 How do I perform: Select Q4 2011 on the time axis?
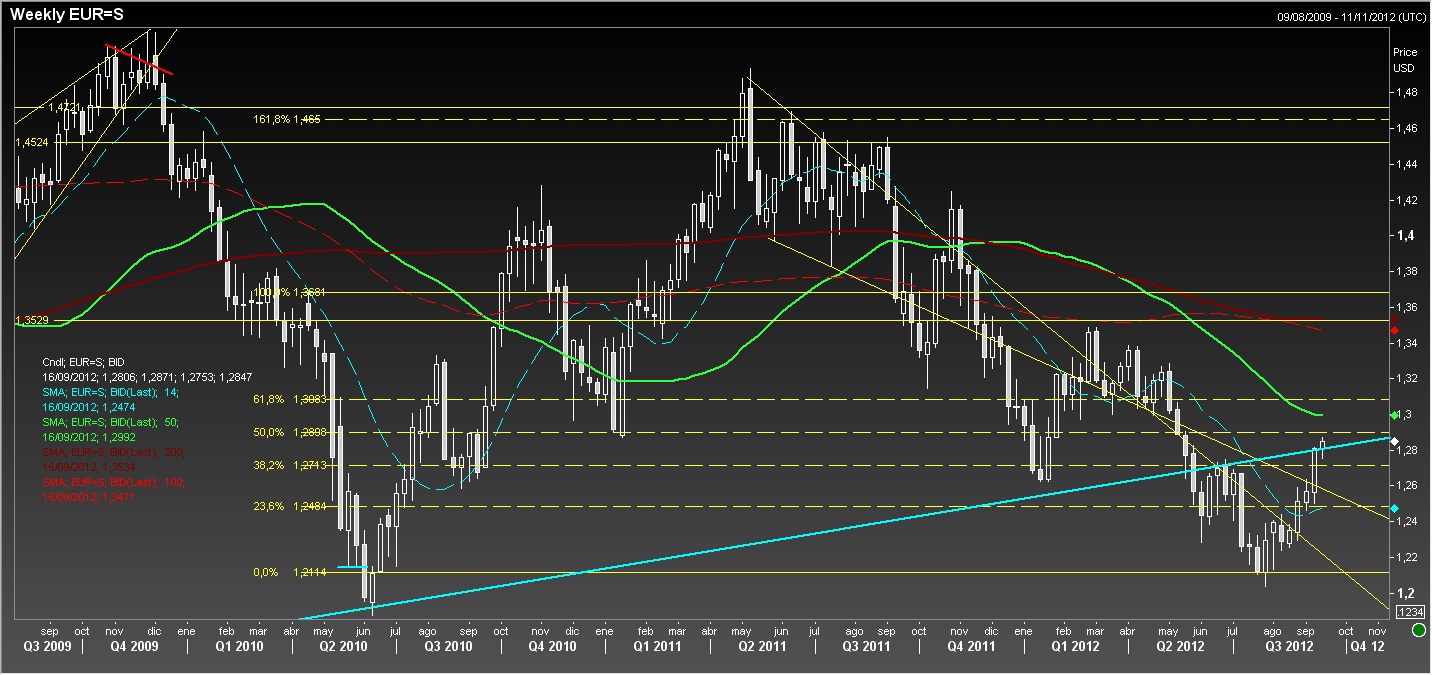point(973,647)
